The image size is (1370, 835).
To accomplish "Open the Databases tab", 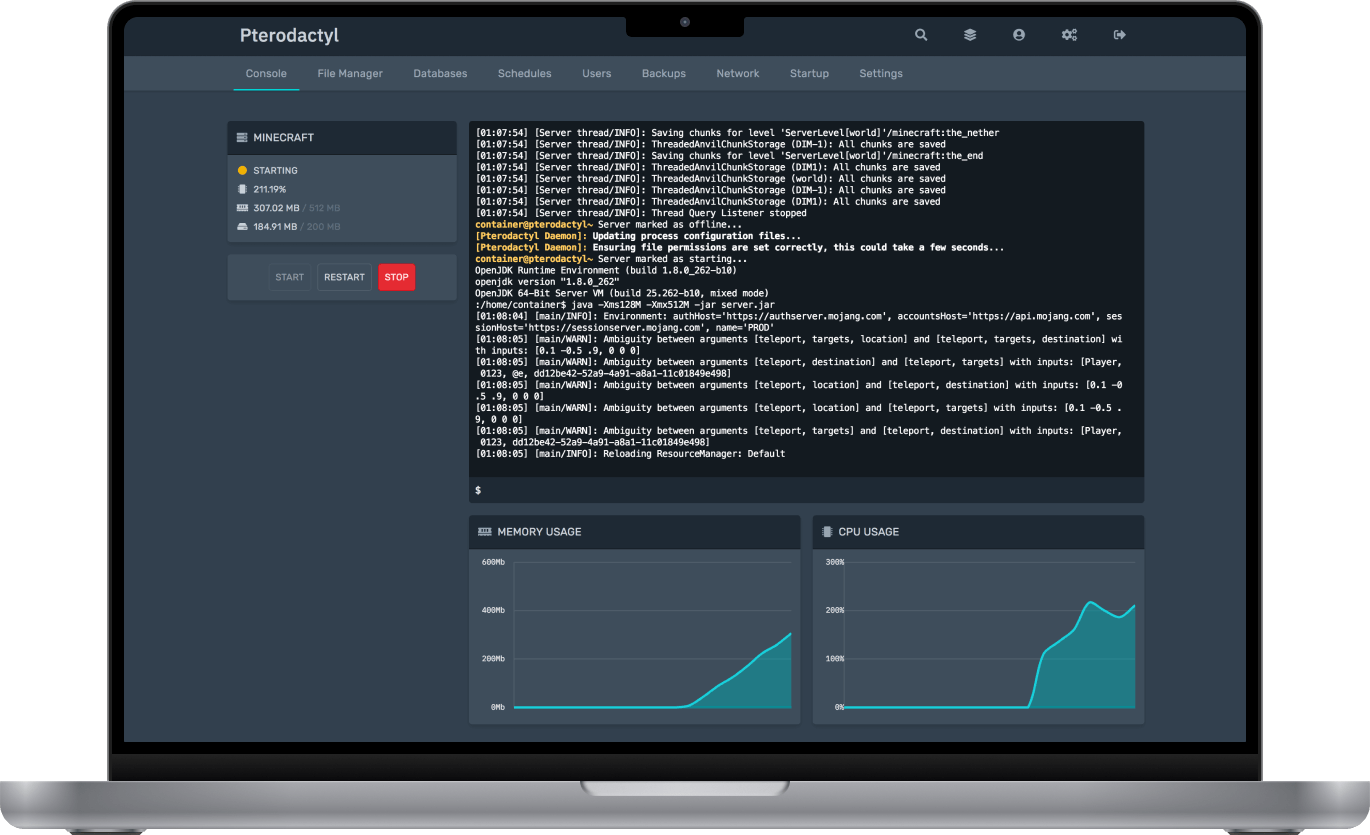I will [440, 73].
